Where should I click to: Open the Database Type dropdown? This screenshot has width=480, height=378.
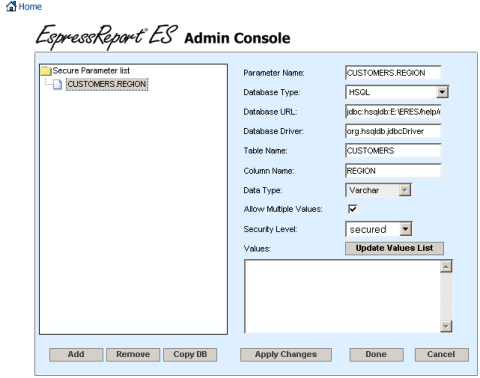[397, 92]
